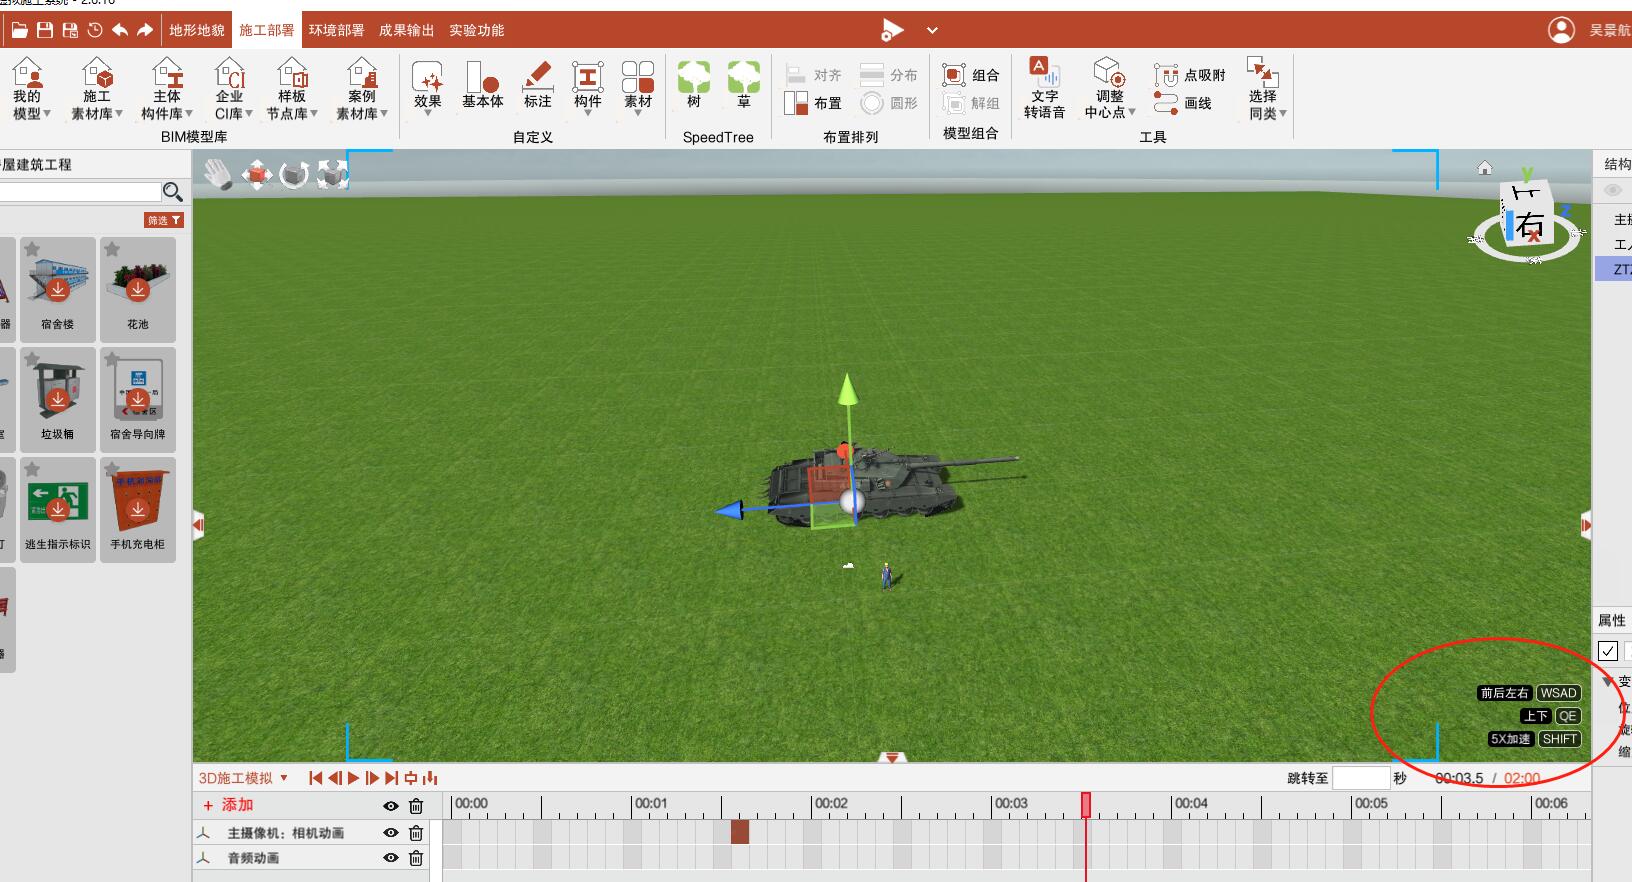Play the timeline animation
The width and height of the screenshot is (1632, 882).
coord(353,778)
